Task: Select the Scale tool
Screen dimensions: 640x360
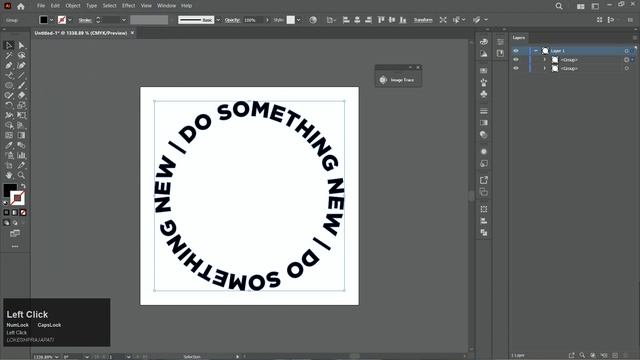Action: [x=21, y=105]
